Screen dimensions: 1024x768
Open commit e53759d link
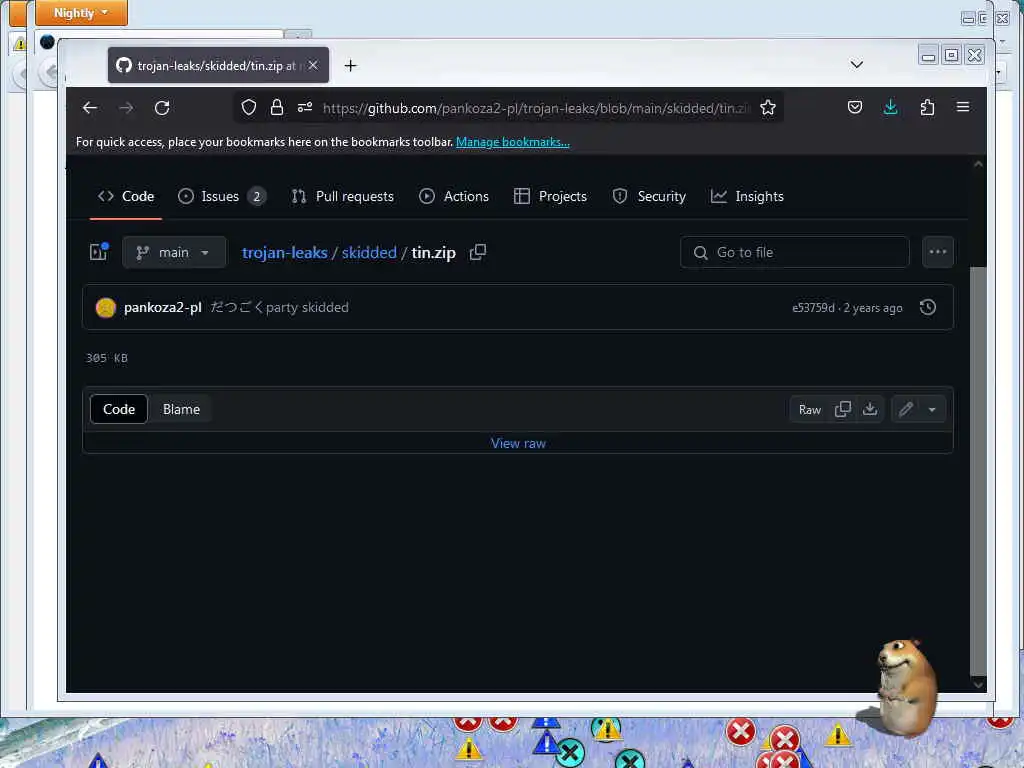(x=813, y=308)
